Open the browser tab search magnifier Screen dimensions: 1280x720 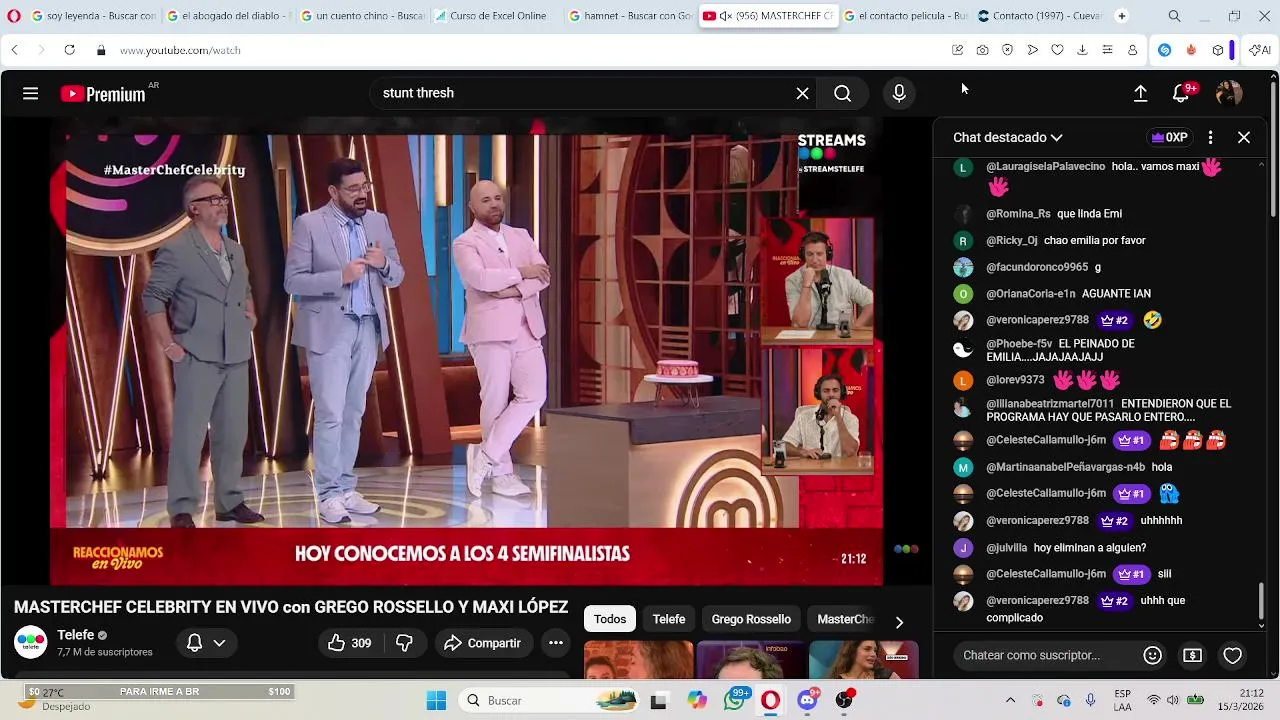pos(1174,16)
